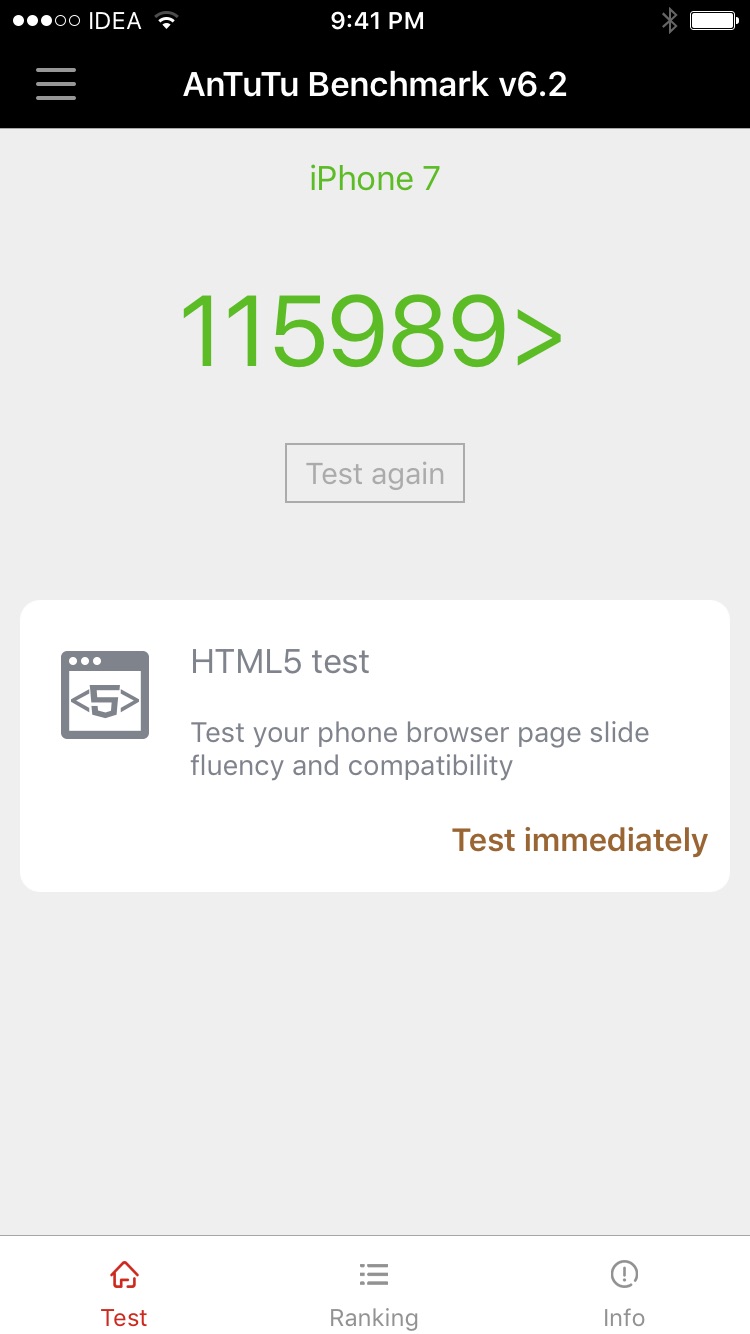The width and height of the screenshot is (750, 1334).
Task: Open score details for 115989
Action: (370, 332)
